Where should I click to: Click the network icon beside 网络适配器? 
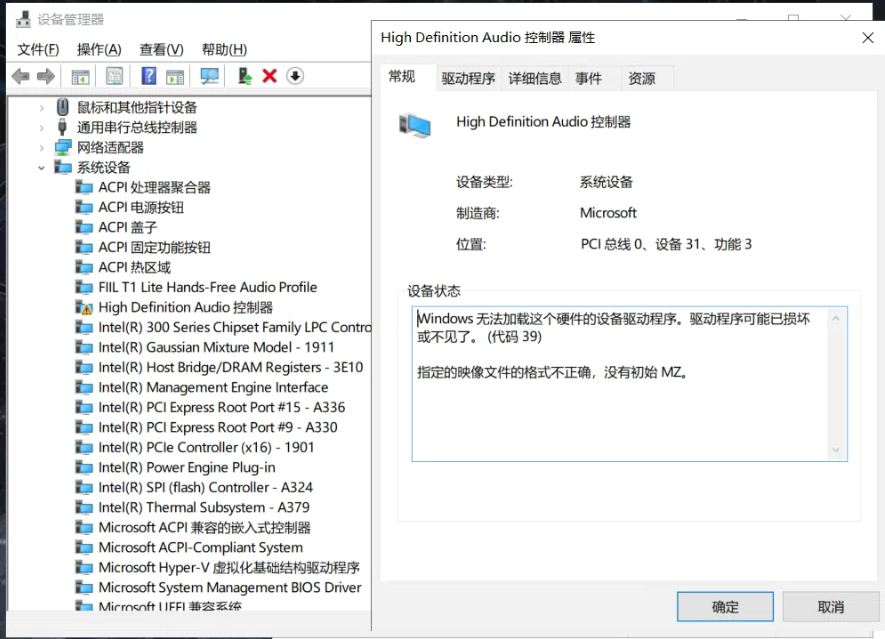[63, 148]
